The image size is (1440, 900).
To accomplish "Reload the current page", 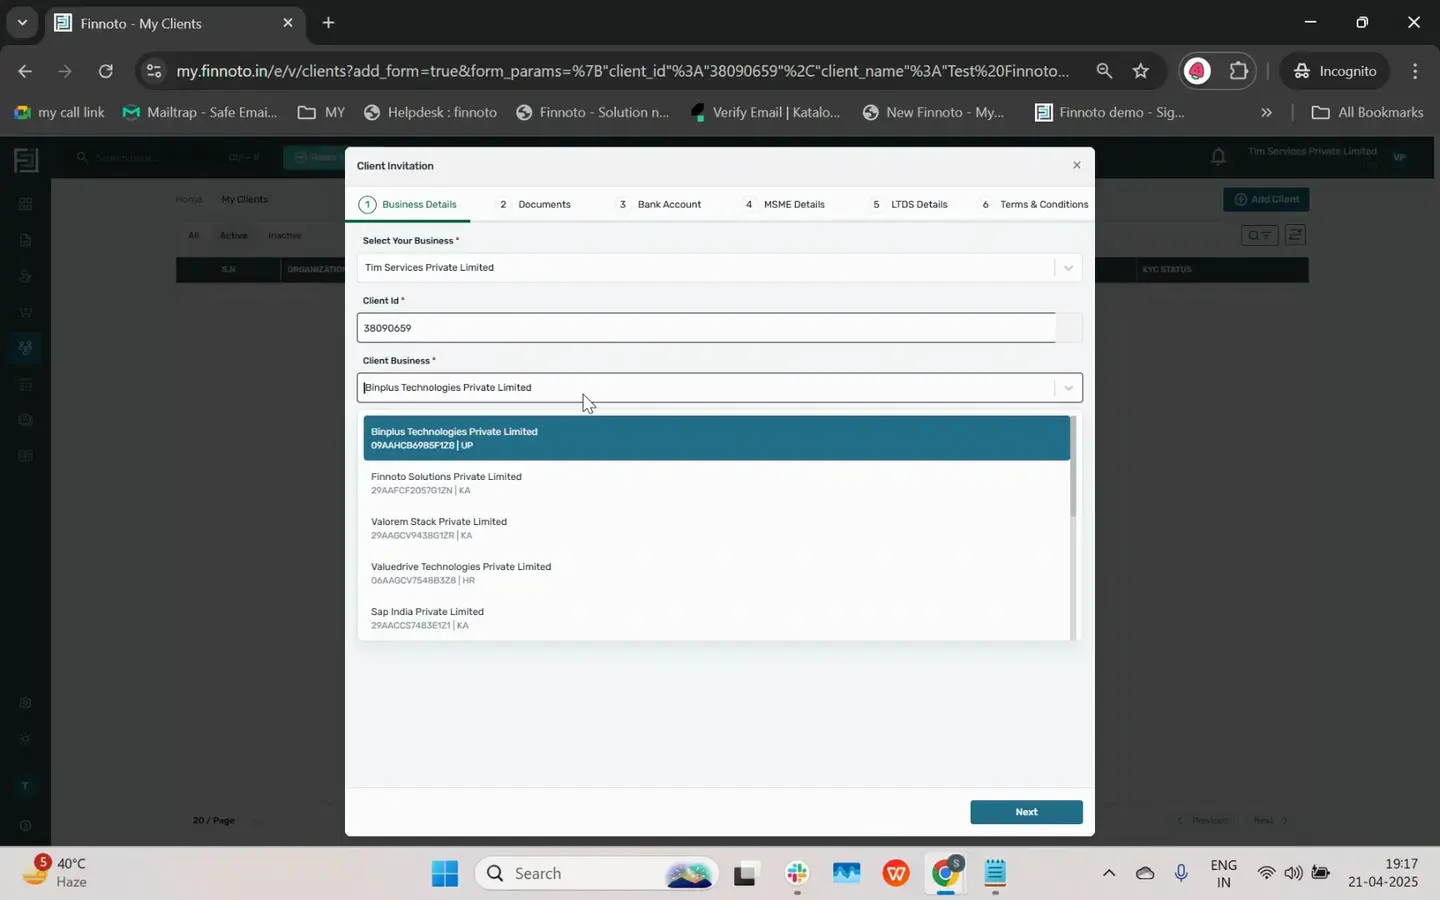I will 105,71.
